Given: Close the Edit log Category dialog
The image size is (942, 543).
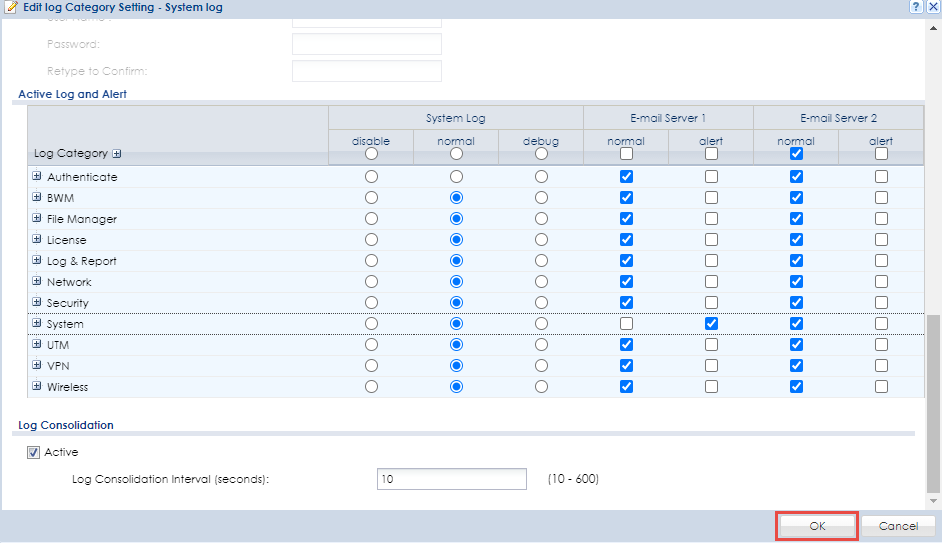Looking at the screenshot, I should coord(932,7).
